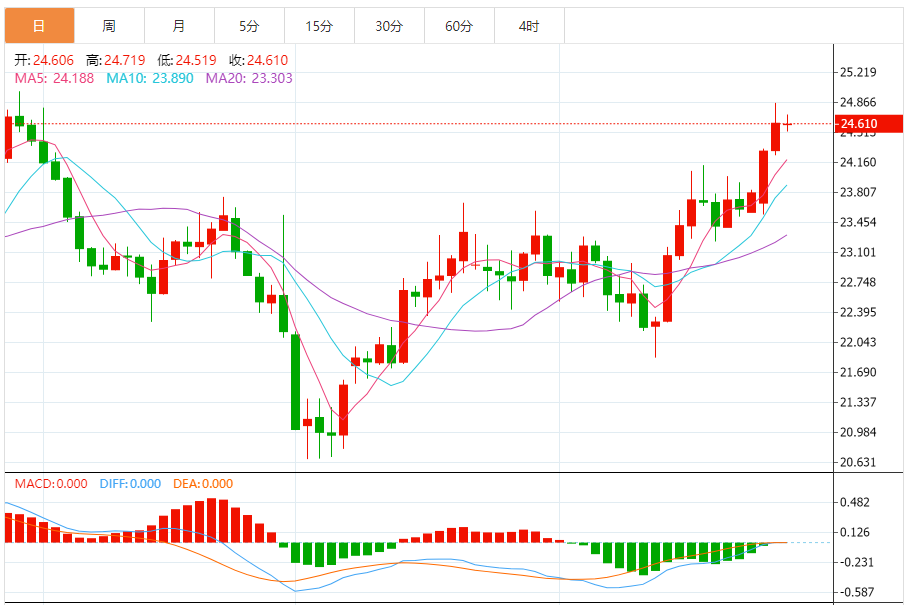Open the 5分 timeframe tab

click(x=249, y=26)
